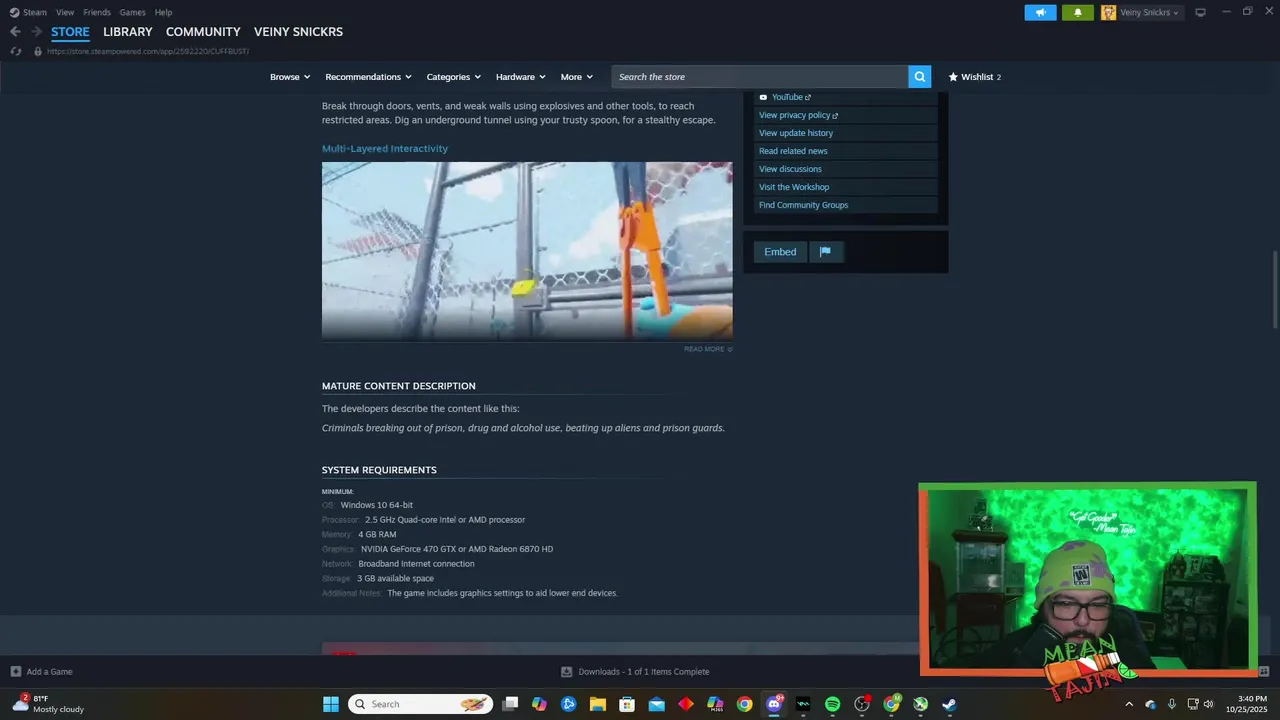Viewport: 1280px width, 720px height.
Task: Open the VEINY SNICKRS profile tab
Action: tap(298, 32)
